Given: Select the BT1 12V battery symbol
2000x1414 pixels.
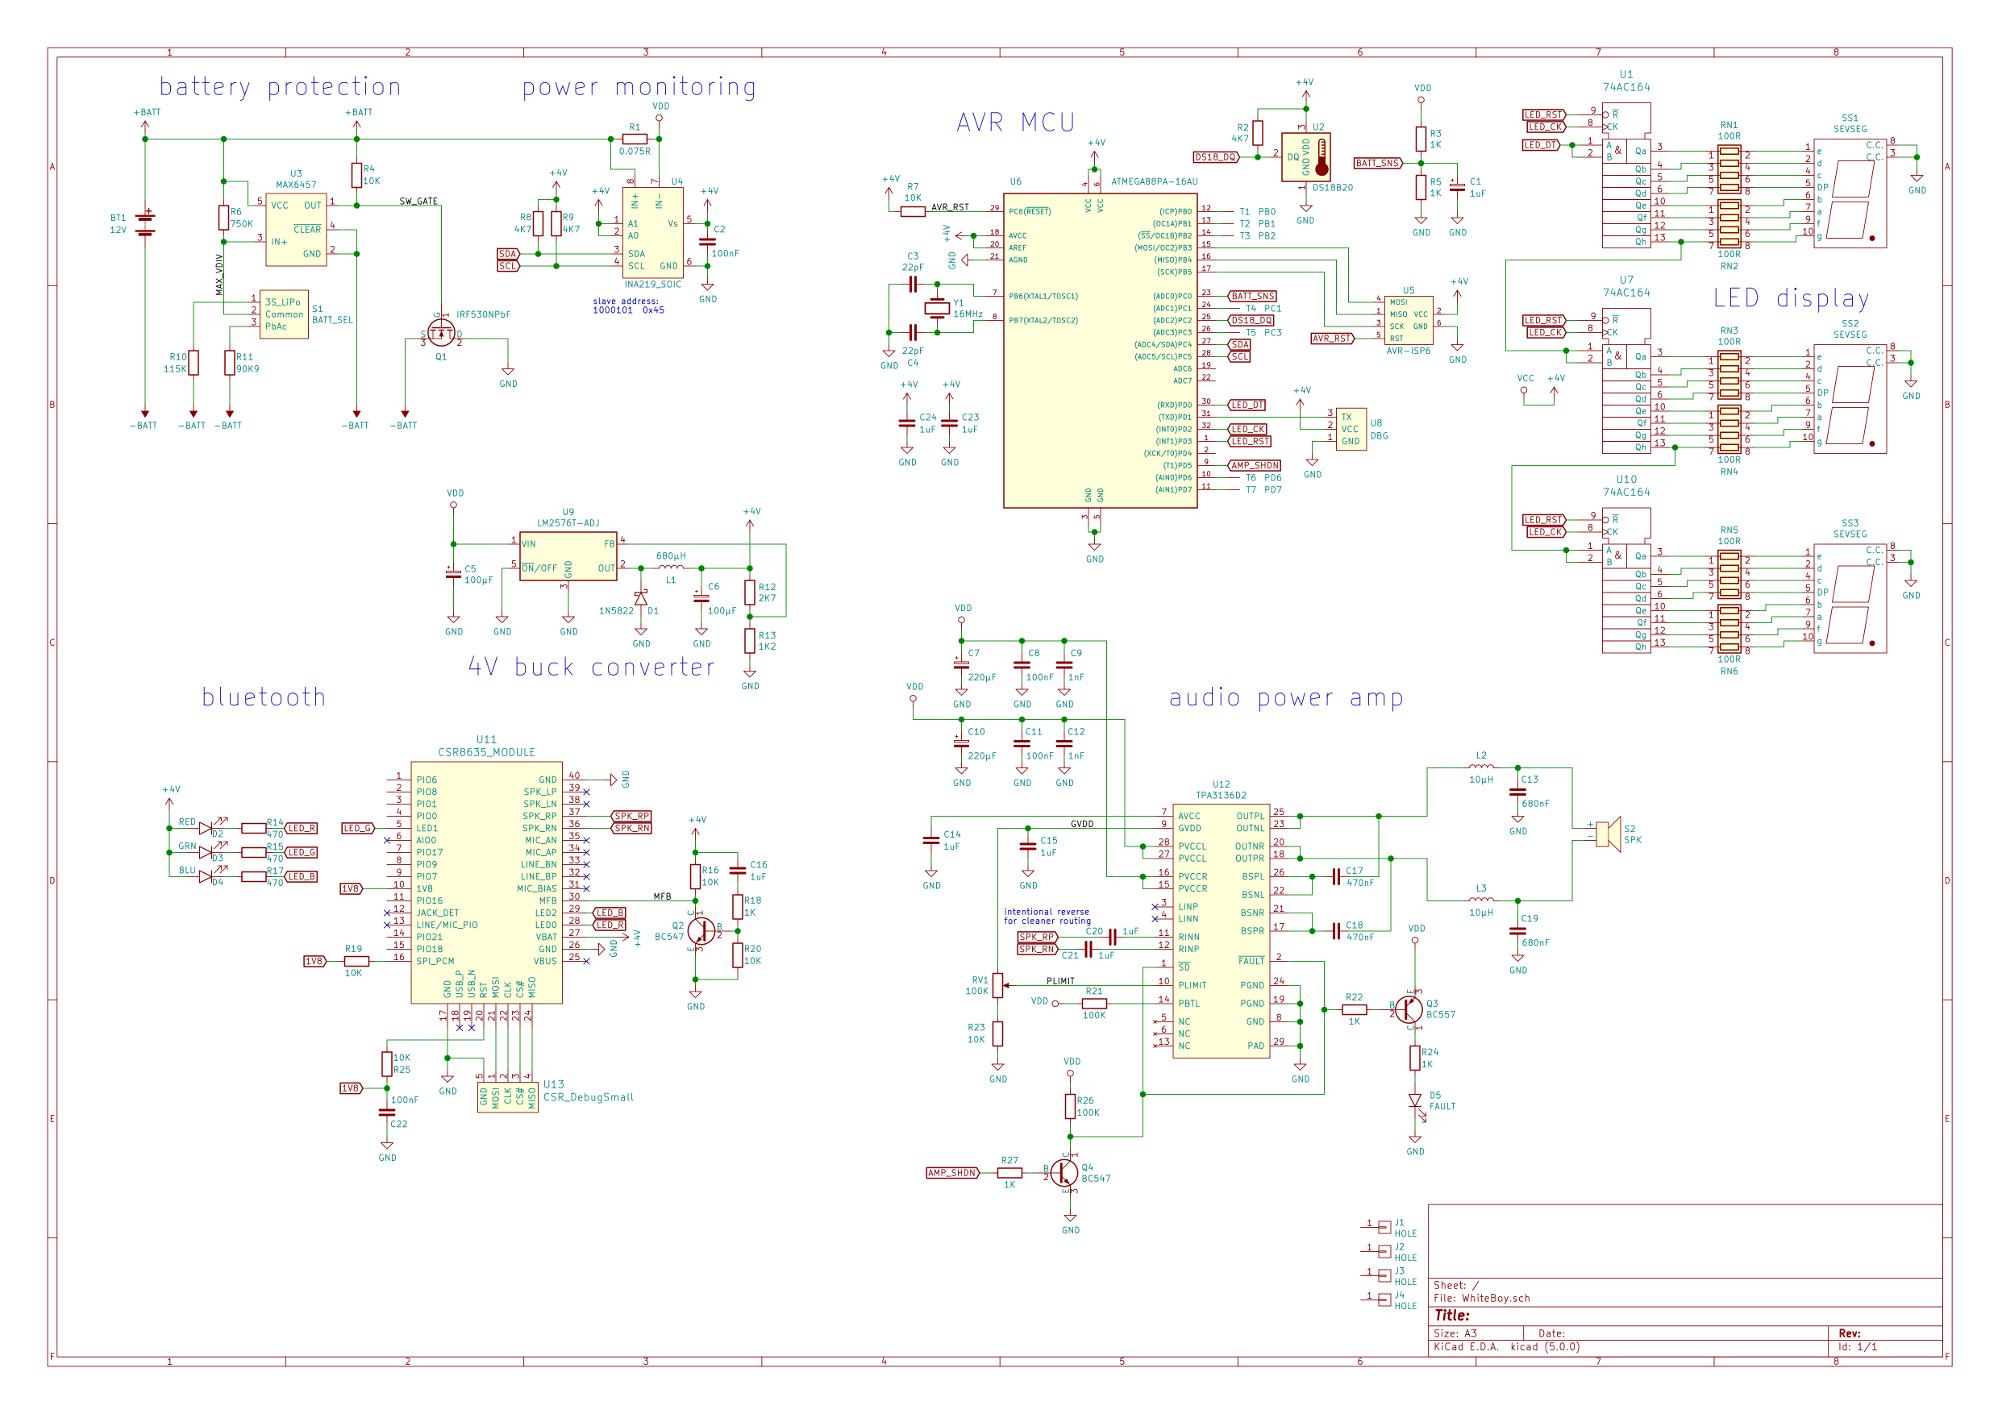Looking at the screenshot, I should (146, 224).
